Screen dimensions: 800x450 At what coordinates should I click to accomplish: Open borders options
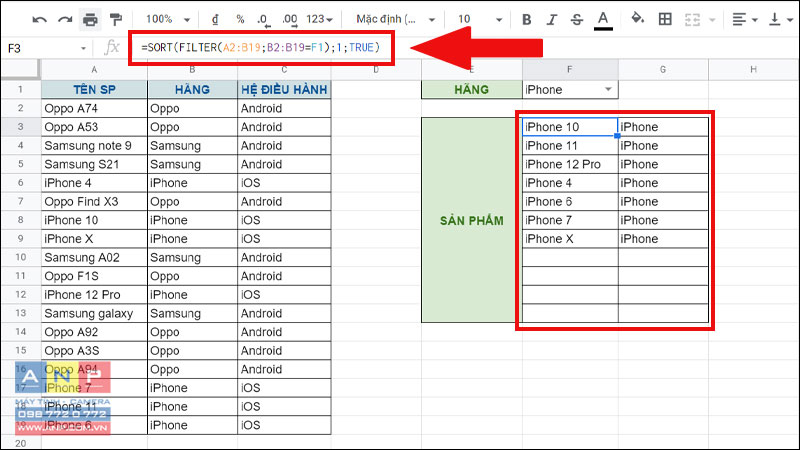pos(665,19)
